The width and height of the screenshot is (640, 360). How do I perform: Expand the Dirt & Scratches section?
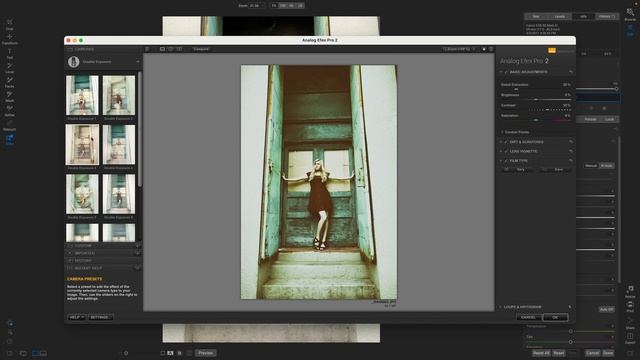(x=501, y=142)
